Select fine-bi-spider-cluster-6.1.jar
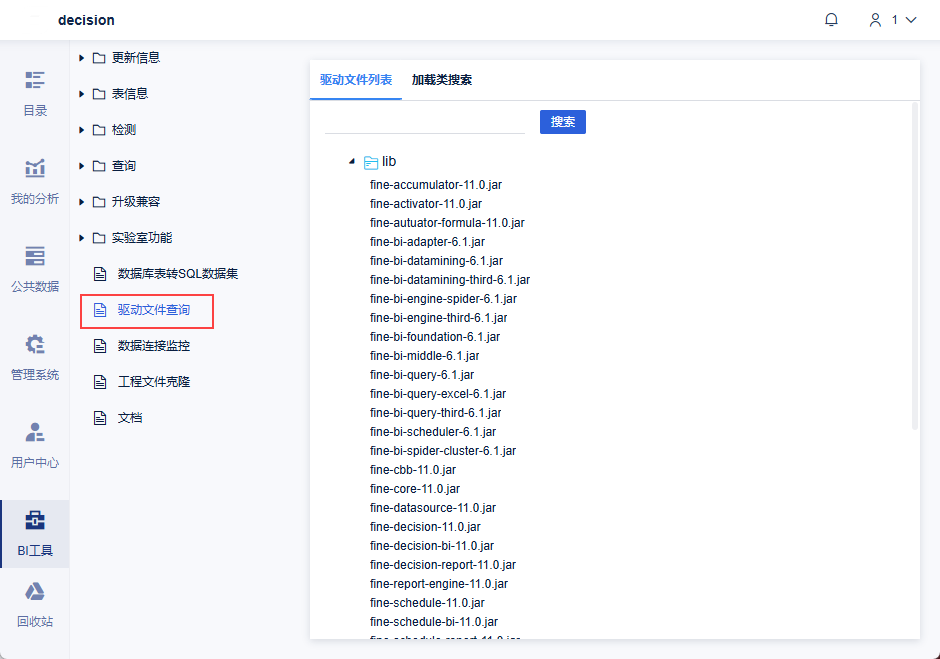 pyautogui.click(x=443, y=450)
